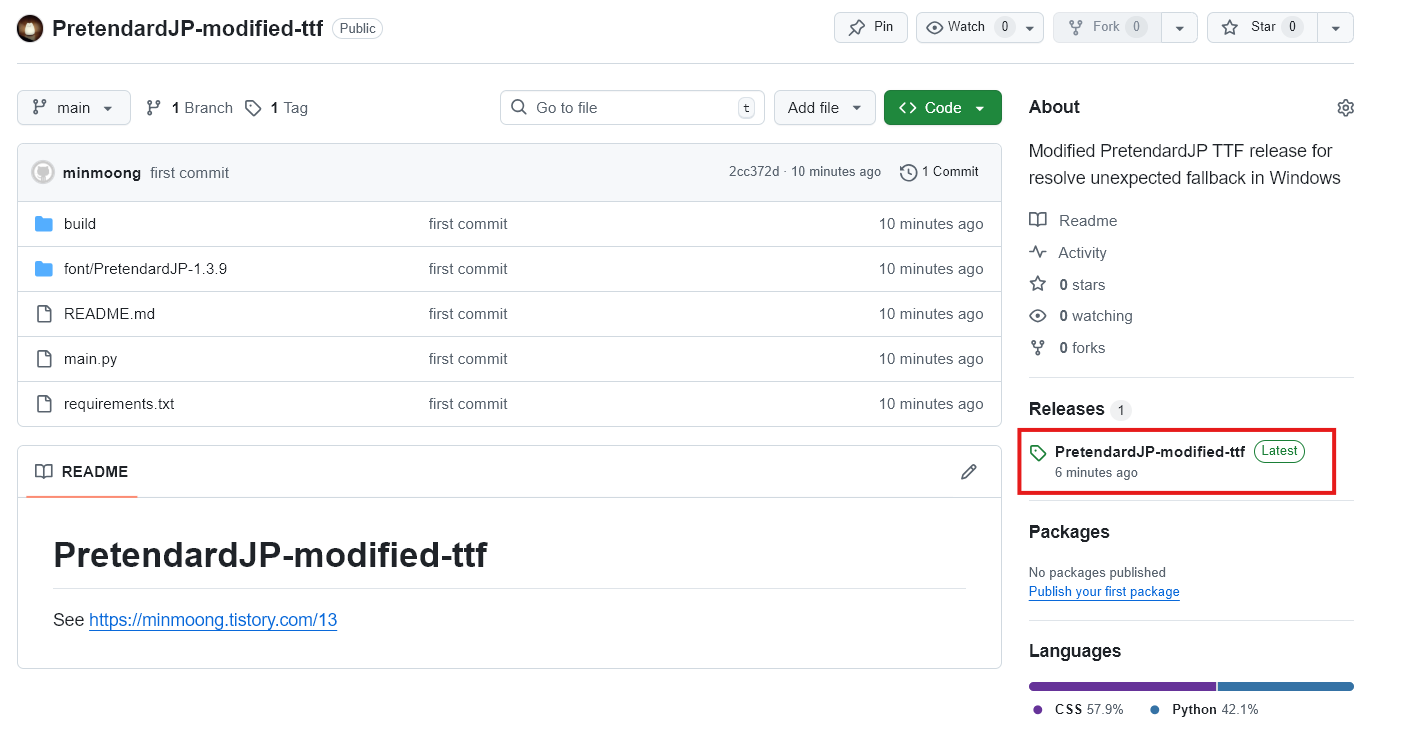
Task: Open the first commit message in the header row
Action: [190, 173]
